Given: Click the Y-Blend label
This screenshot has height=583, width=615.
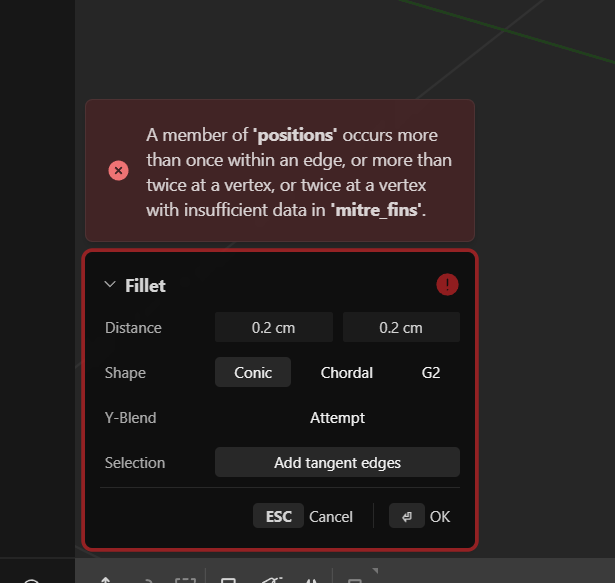Looking at the screenshot, I should 131,418.
